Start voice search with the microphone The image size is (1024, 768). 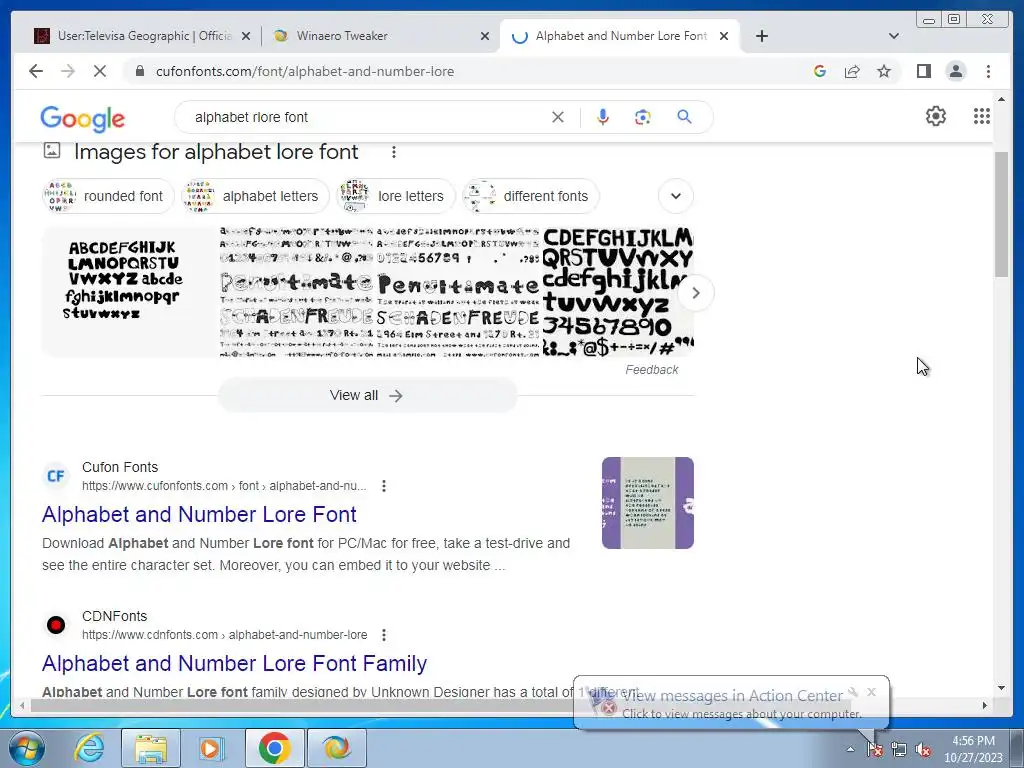click(603, 117)
